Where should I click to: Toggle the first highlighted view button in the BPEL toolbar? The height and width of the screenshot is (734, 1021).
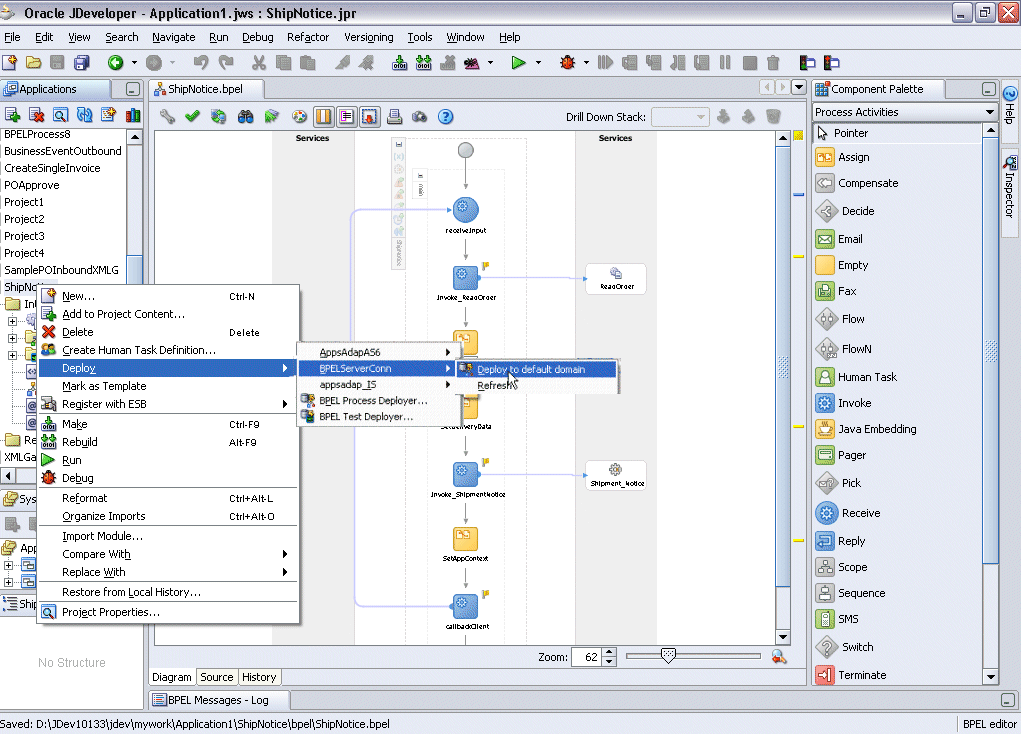[324, 117]
